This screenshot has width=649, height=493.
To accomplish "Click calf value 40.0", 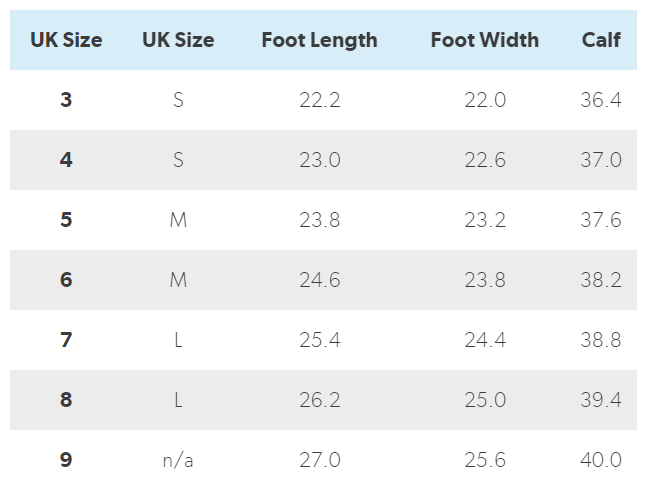I will click(601, 460).
